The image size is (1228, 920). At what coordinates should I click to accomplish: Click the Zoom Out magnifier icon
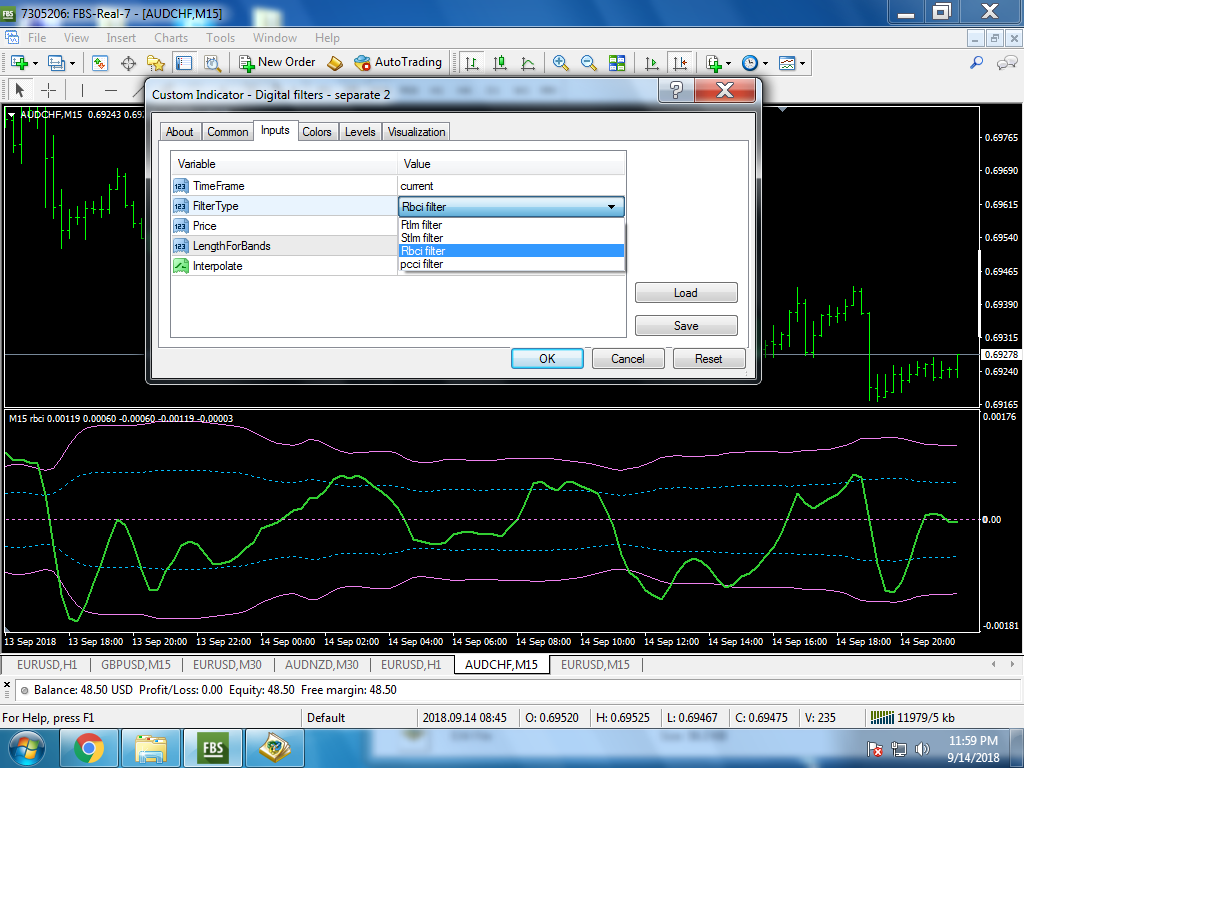589,62
